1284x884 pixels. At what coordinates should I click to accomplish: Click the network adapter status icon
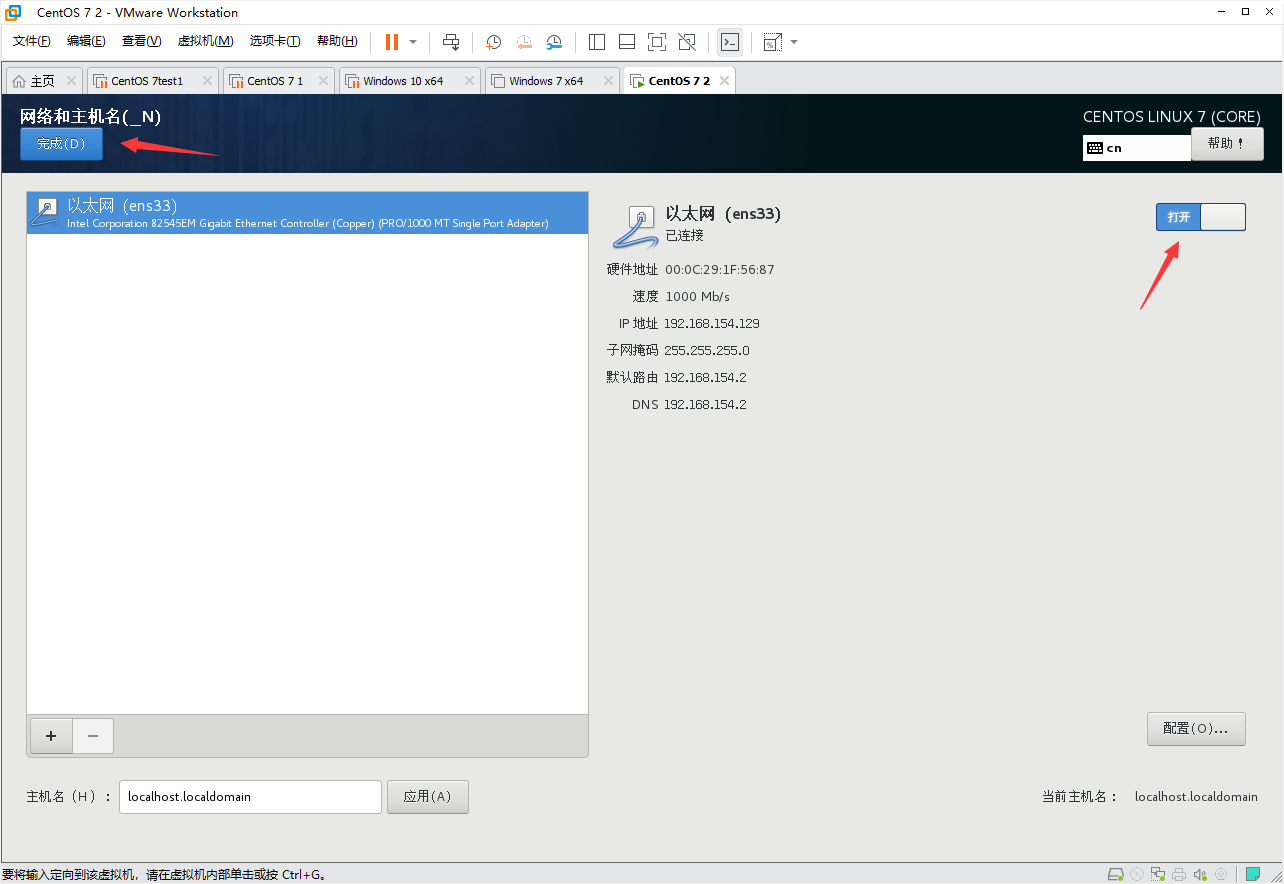tap(1158, 874)
